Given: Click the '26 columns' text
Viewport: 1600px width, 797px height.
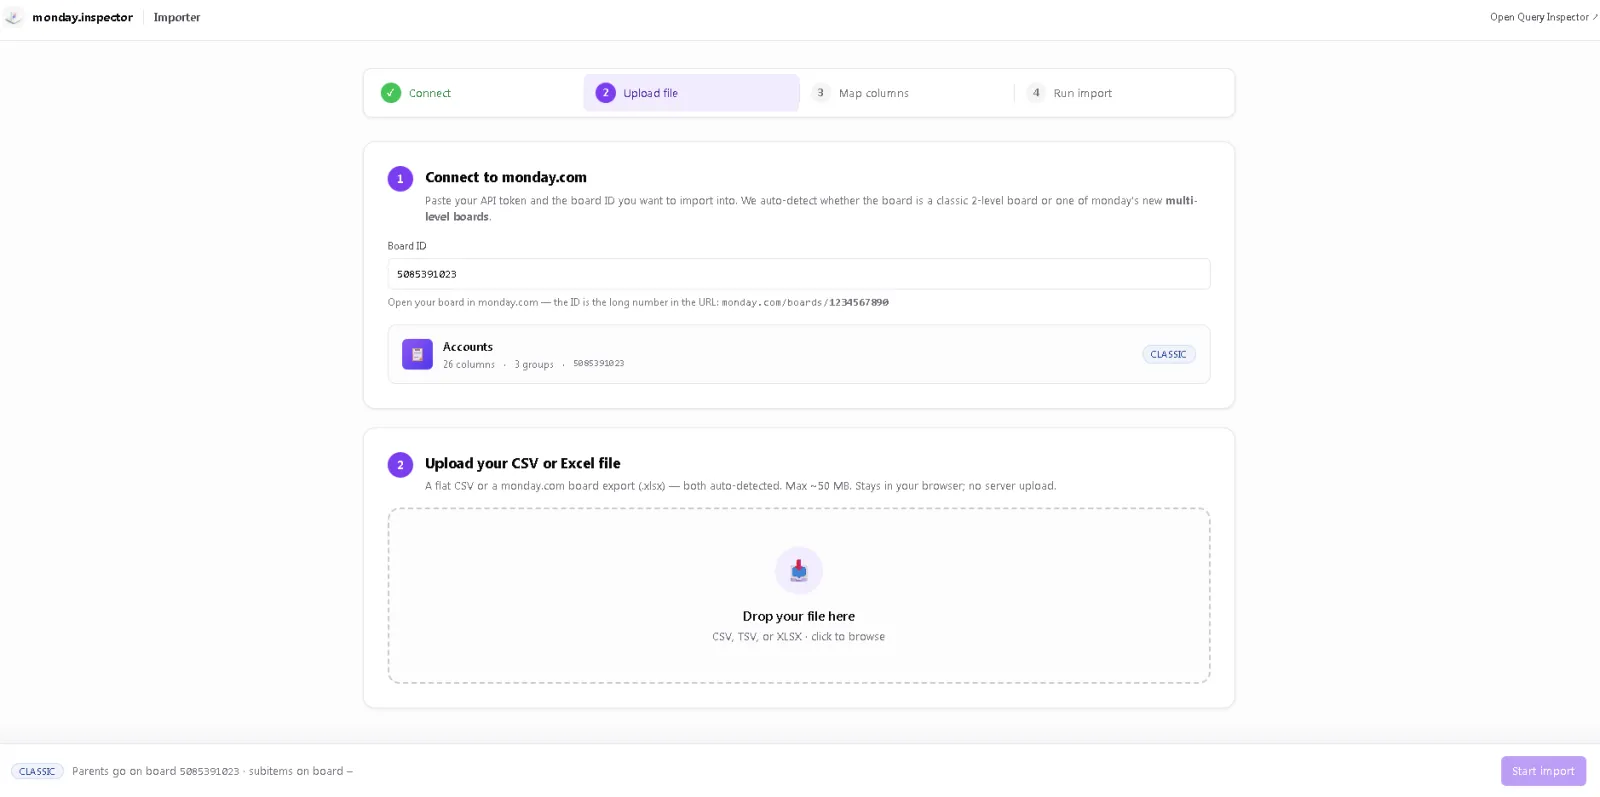Looking at the screenshot, I should click(469, 364).
